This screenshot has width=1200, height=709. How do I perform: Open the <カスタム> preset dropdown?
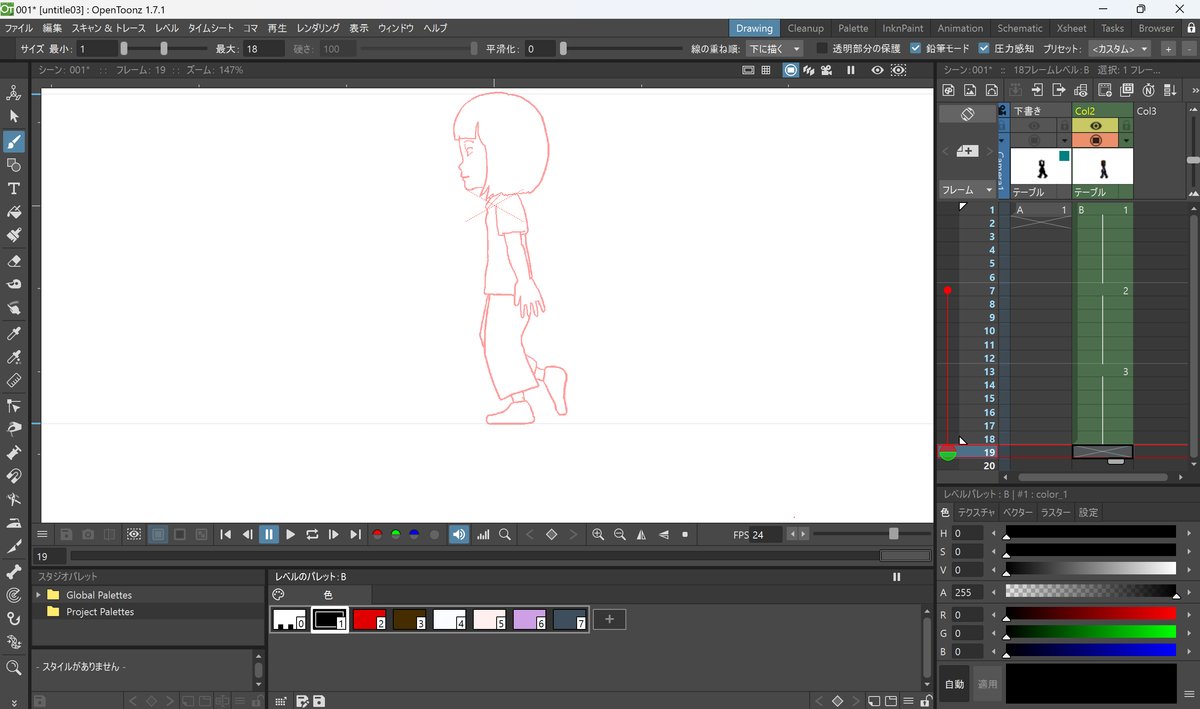click(1120, 48)
